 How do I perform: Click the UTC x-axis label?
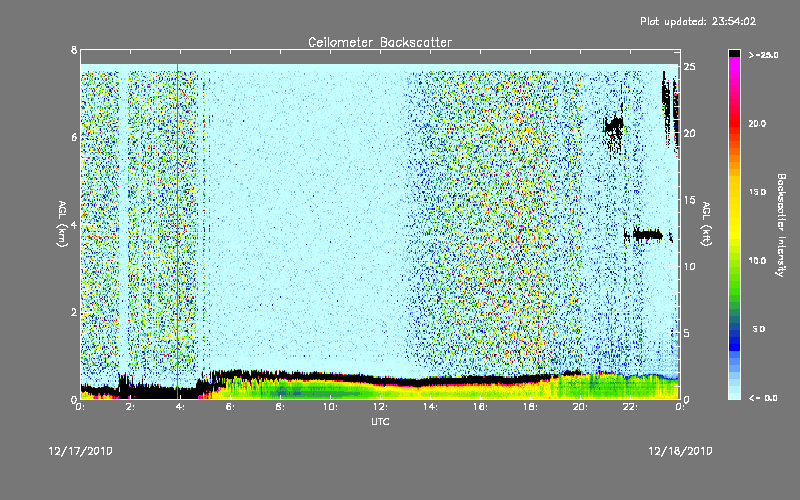380,421
